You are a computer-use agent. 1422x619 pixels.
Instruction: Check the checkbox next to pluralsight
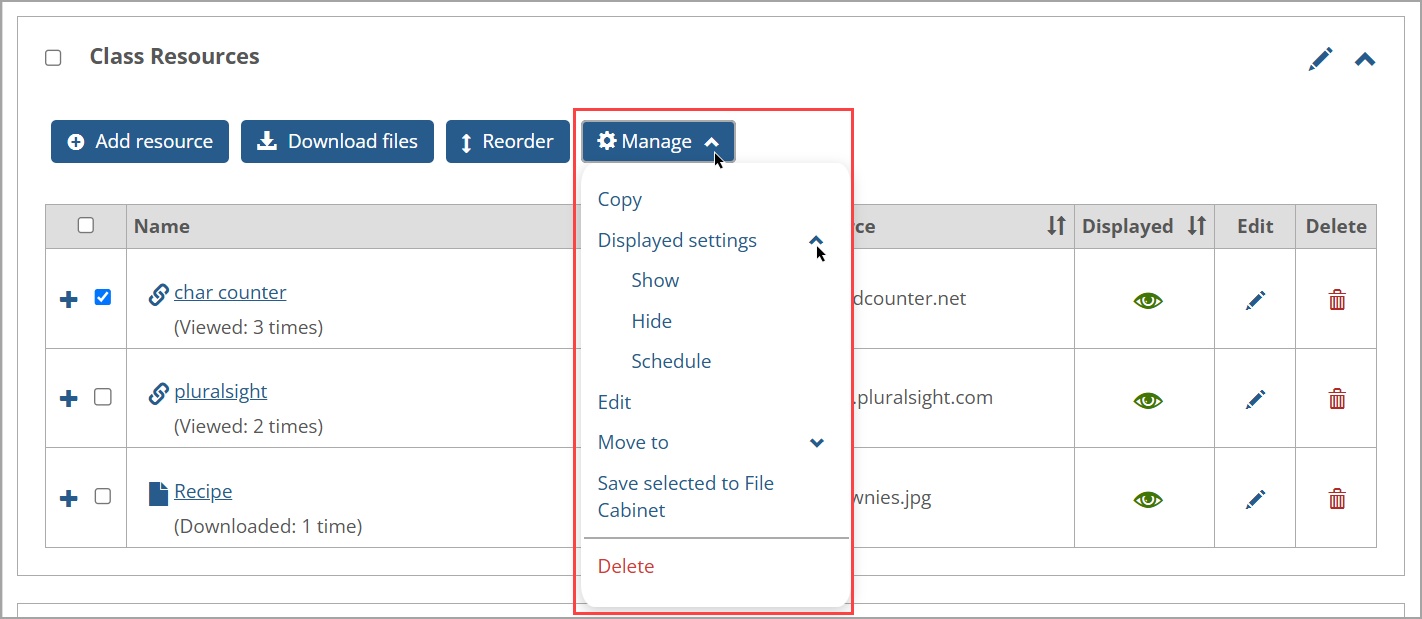pos(102,397)
